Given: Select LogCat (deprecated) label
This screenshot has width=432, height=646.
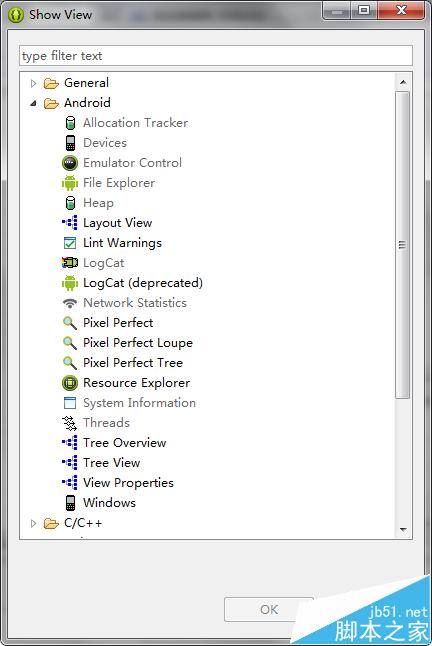Looking at the screenshot, I should click(x=143, y=283).
